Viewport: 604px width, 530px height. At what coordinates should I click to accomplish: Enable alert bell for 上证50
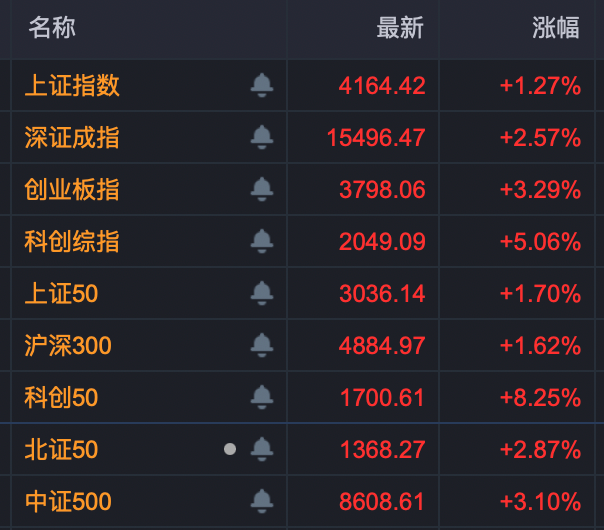(x=262, y=293)
